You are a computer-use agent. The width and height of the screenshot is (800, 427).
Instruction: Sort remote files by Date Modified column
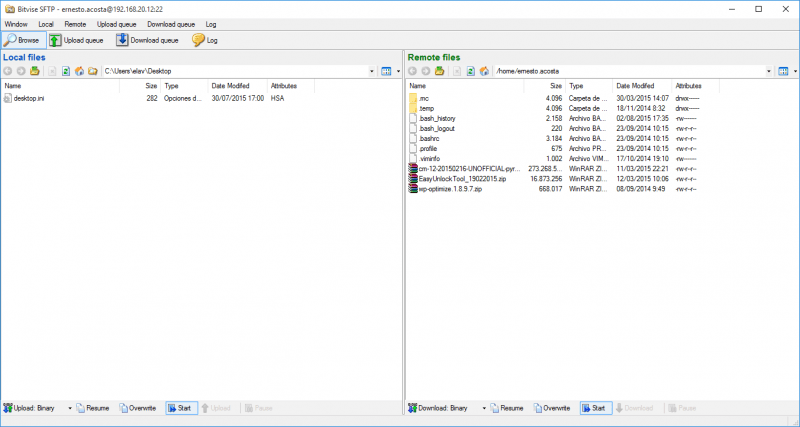(635, 86)
